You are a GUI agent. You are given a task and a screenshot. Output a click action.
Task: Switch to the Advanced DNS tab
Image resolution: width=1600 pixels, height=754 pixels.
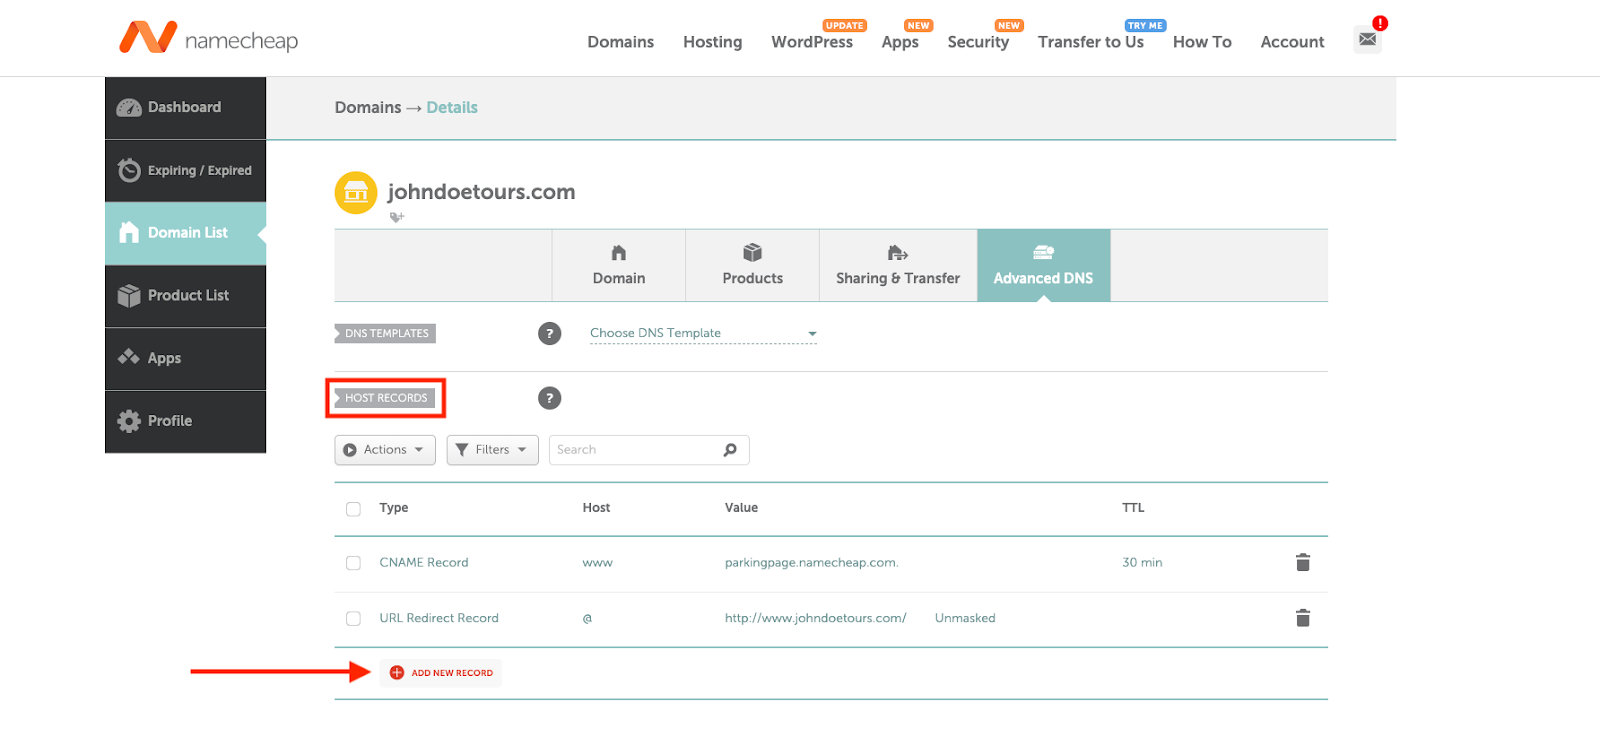click(x=1043, y=266)
